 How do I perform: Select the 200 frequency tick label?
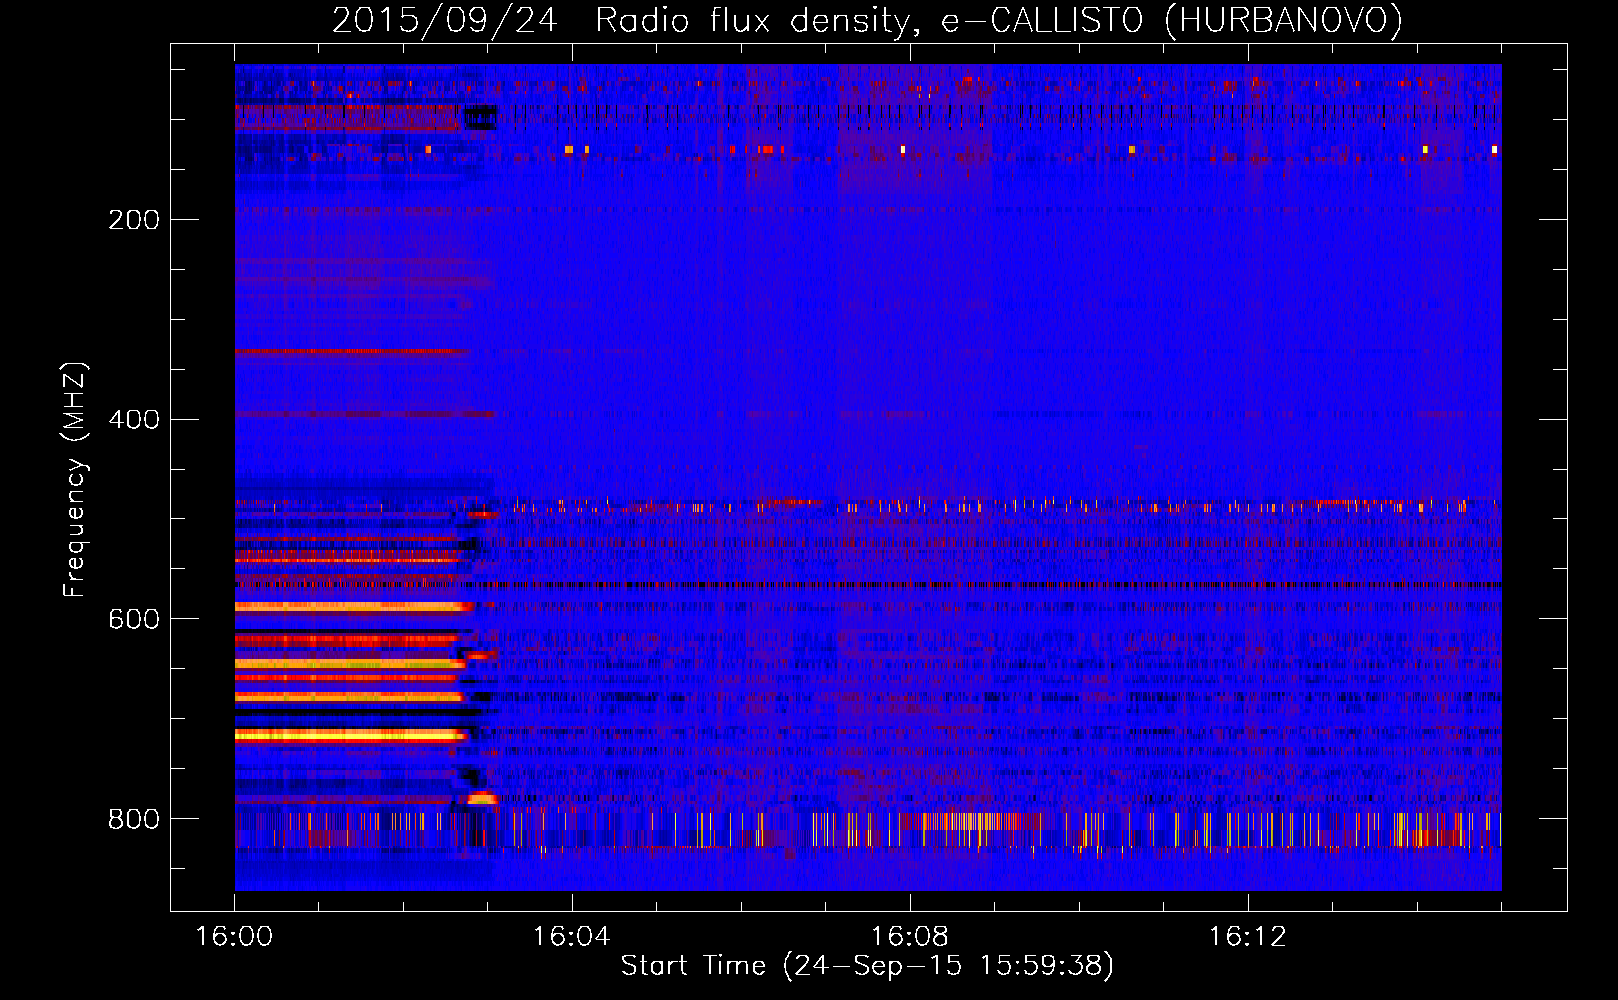[x=134, y=220]
